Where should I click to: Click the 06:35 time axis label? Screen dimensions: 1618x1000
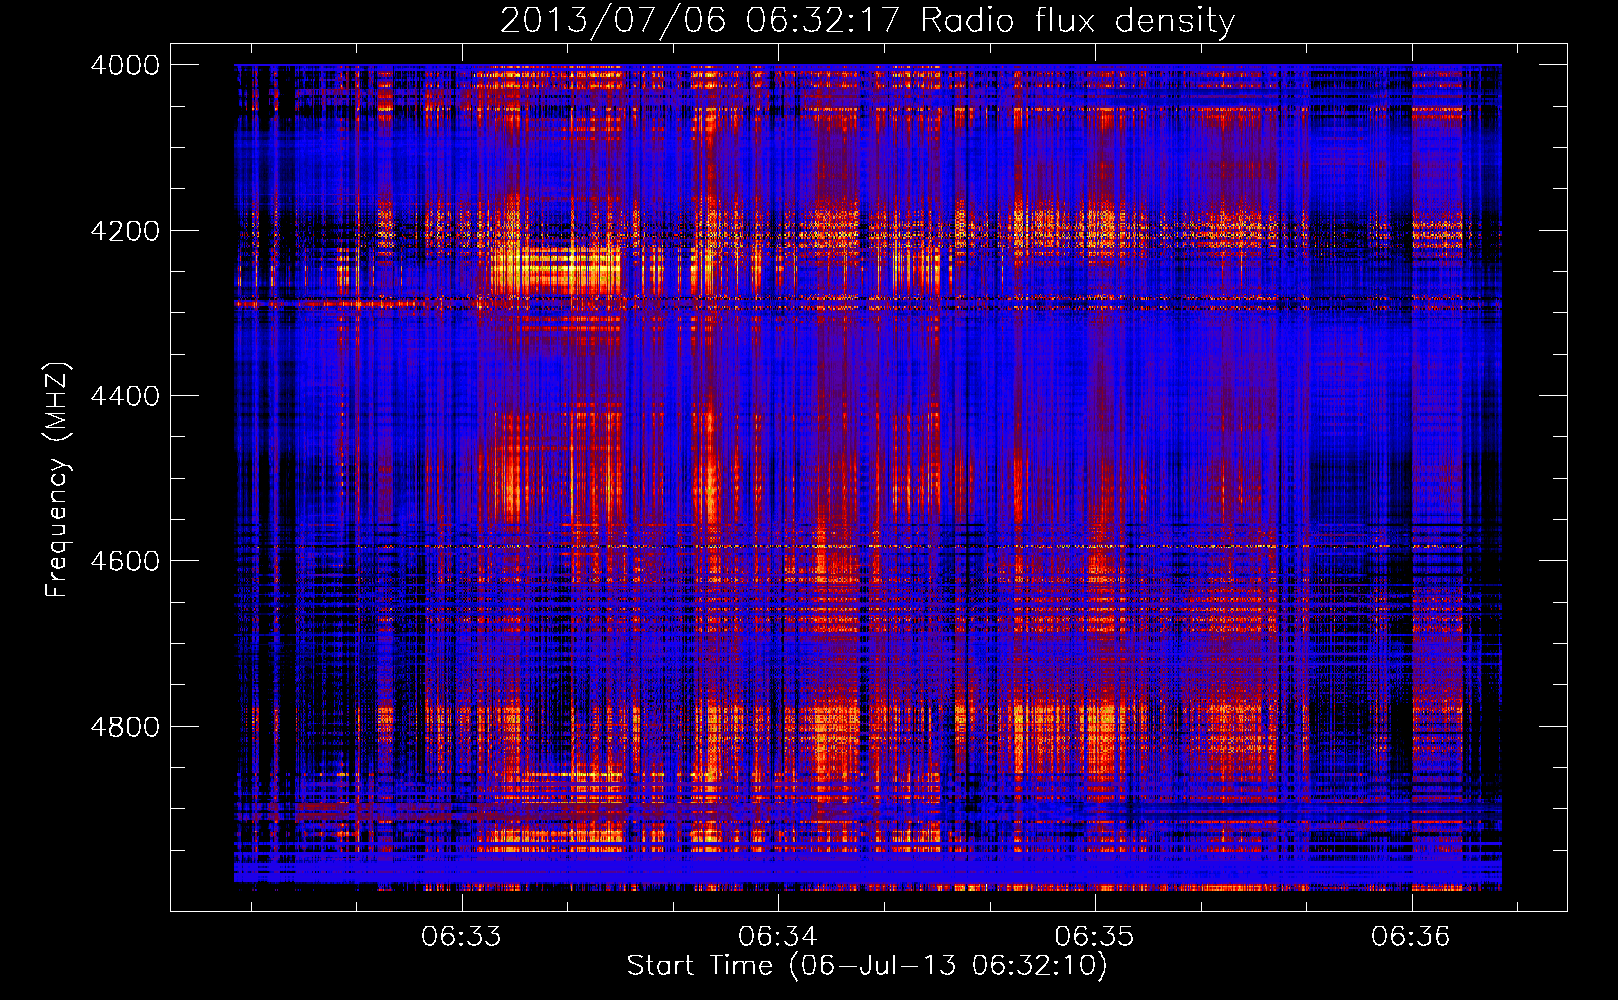pyautogui.click(x=1094, y=937)
